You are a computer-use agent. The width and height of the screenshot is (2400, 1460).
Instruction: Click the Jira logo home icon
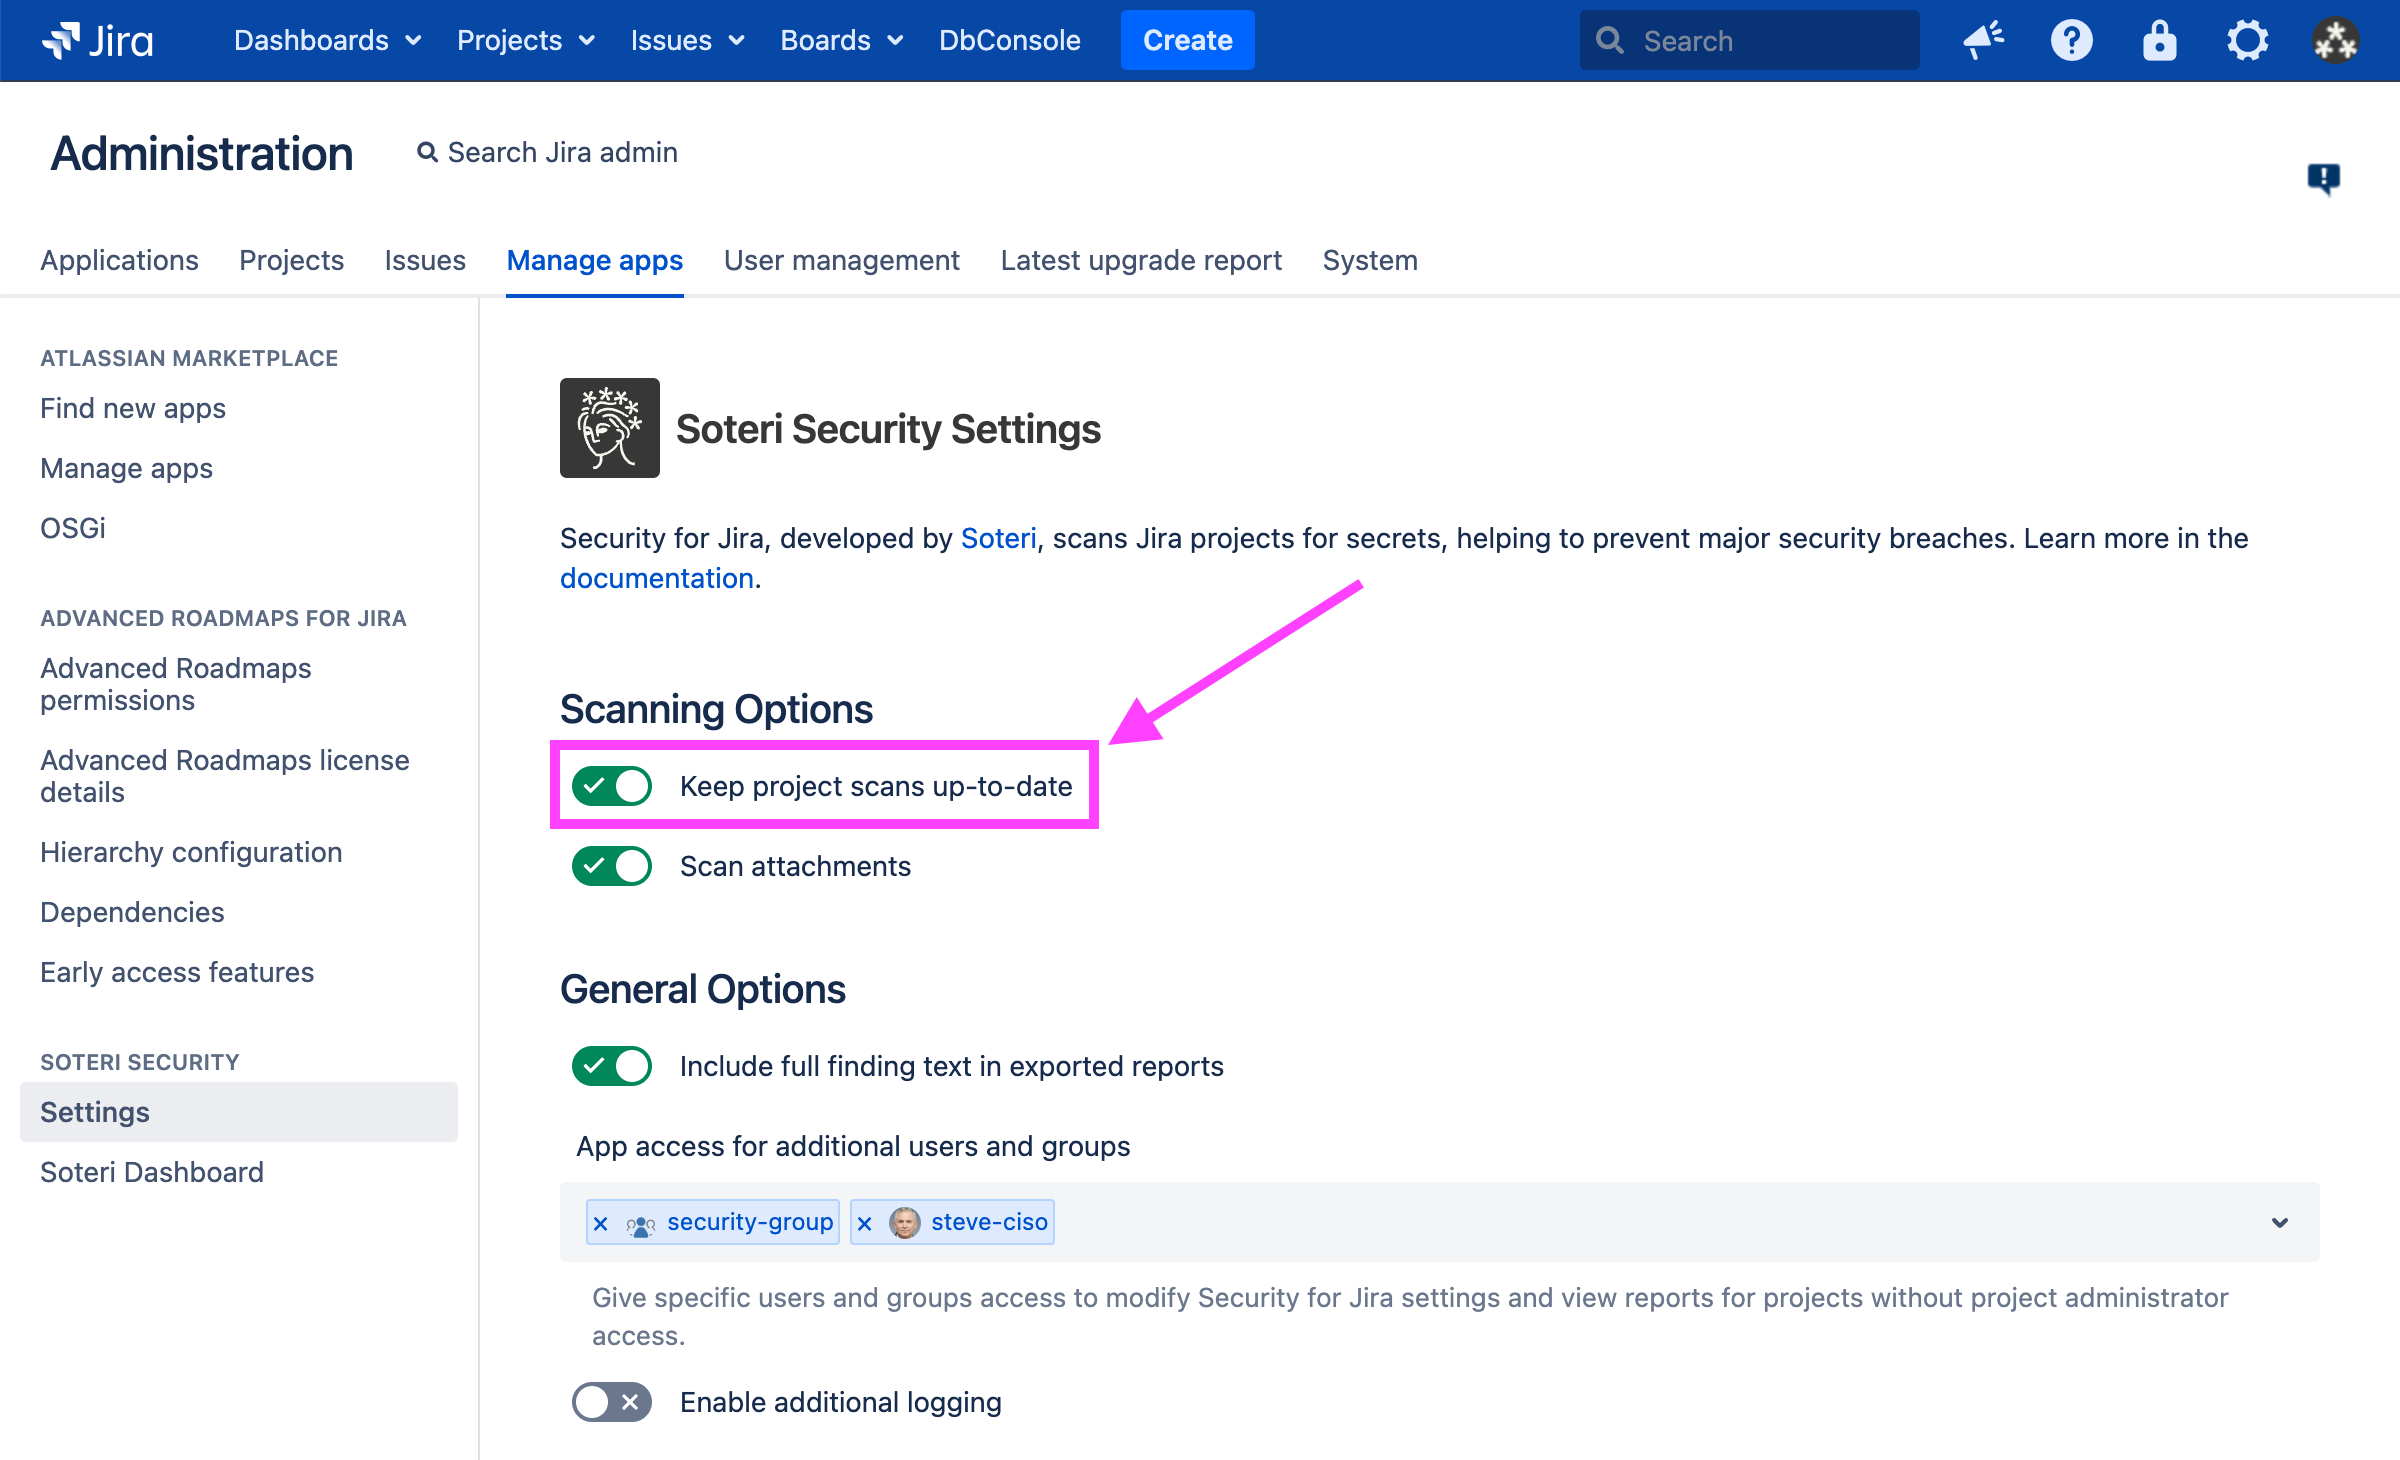(97, 40)
